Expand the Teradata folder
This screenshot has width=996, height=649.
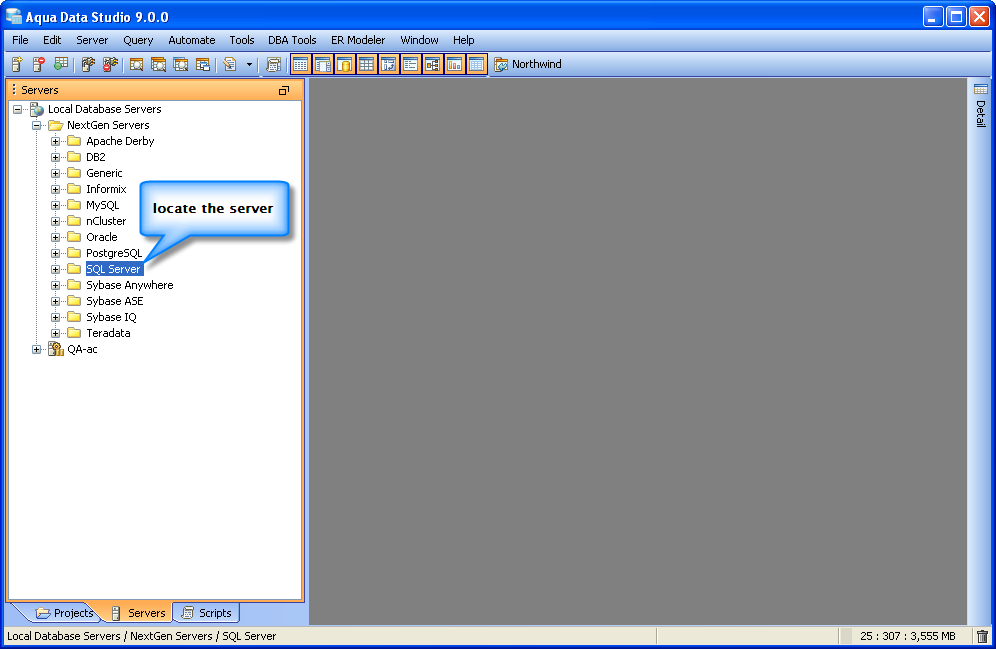(x=56, y=333)
